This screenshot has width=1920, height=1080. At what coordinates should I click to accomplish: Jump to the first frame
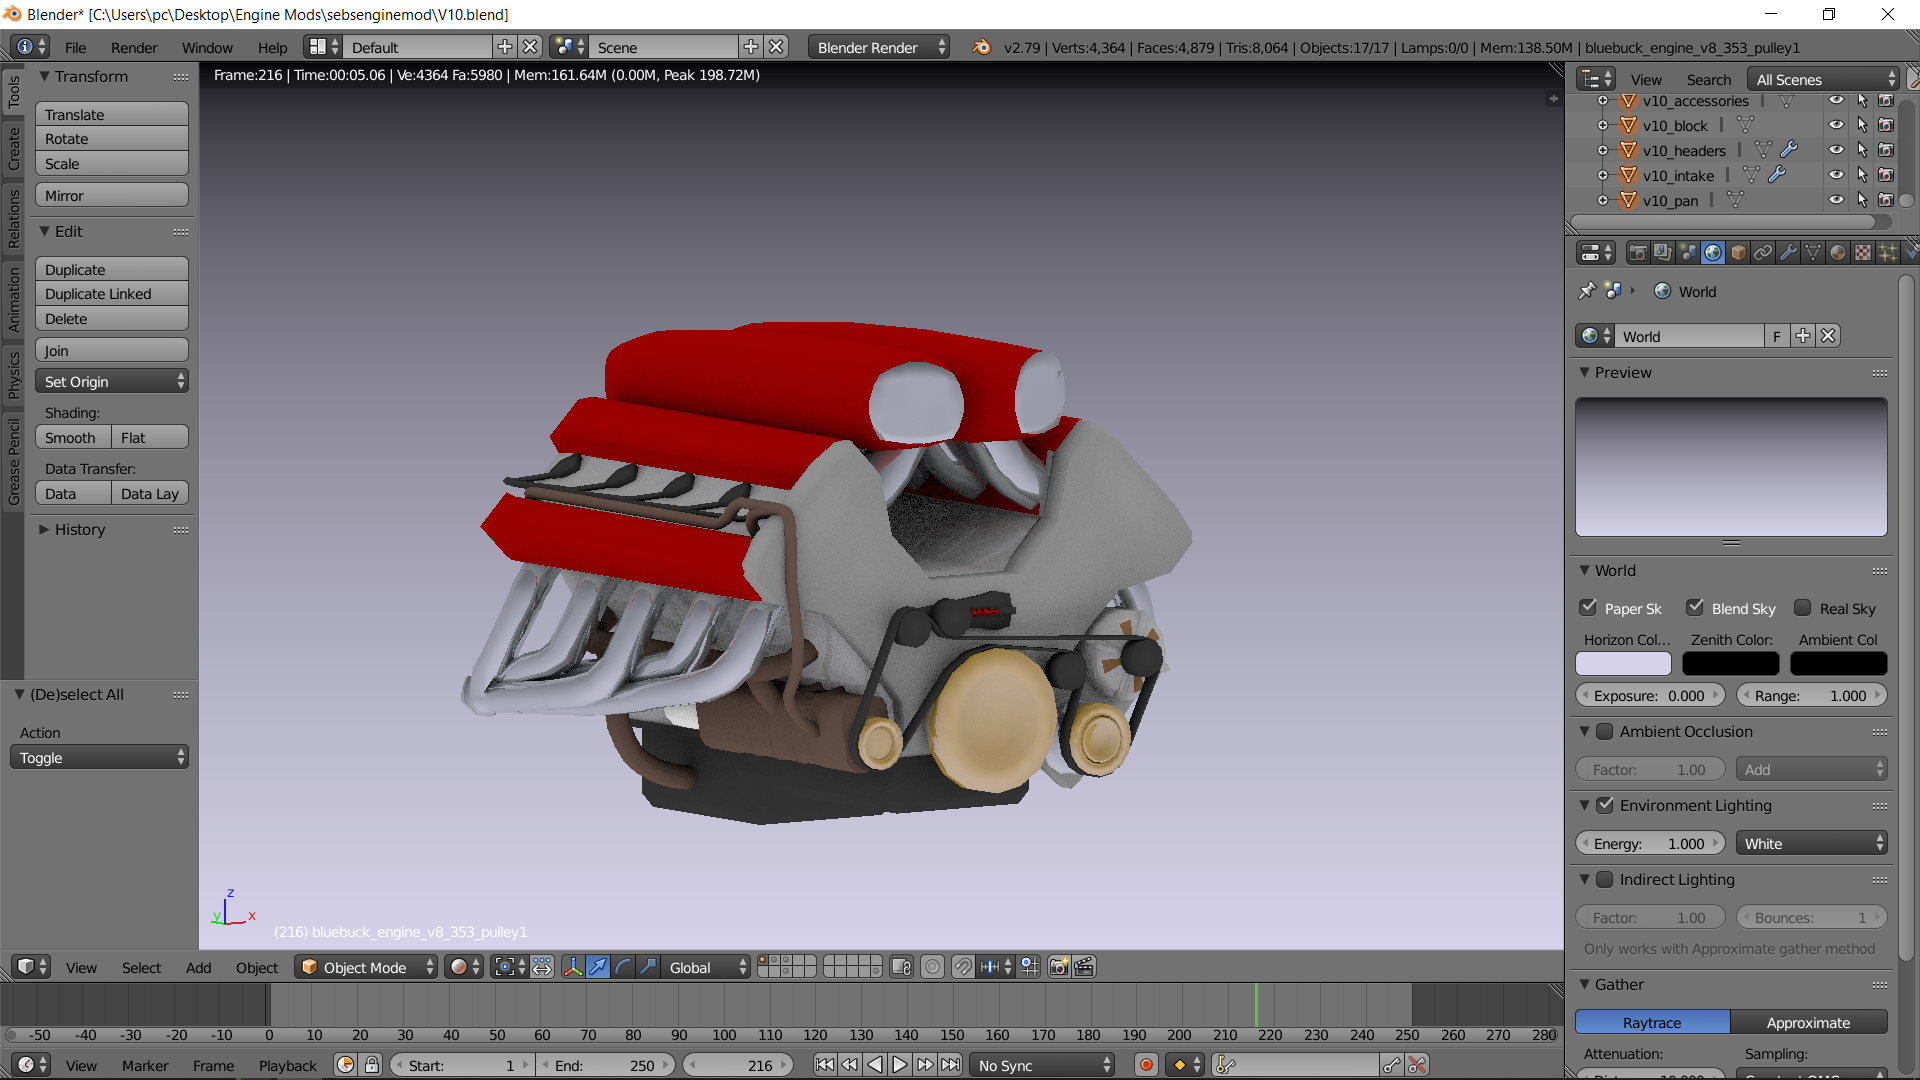(x=825, y=1065)
